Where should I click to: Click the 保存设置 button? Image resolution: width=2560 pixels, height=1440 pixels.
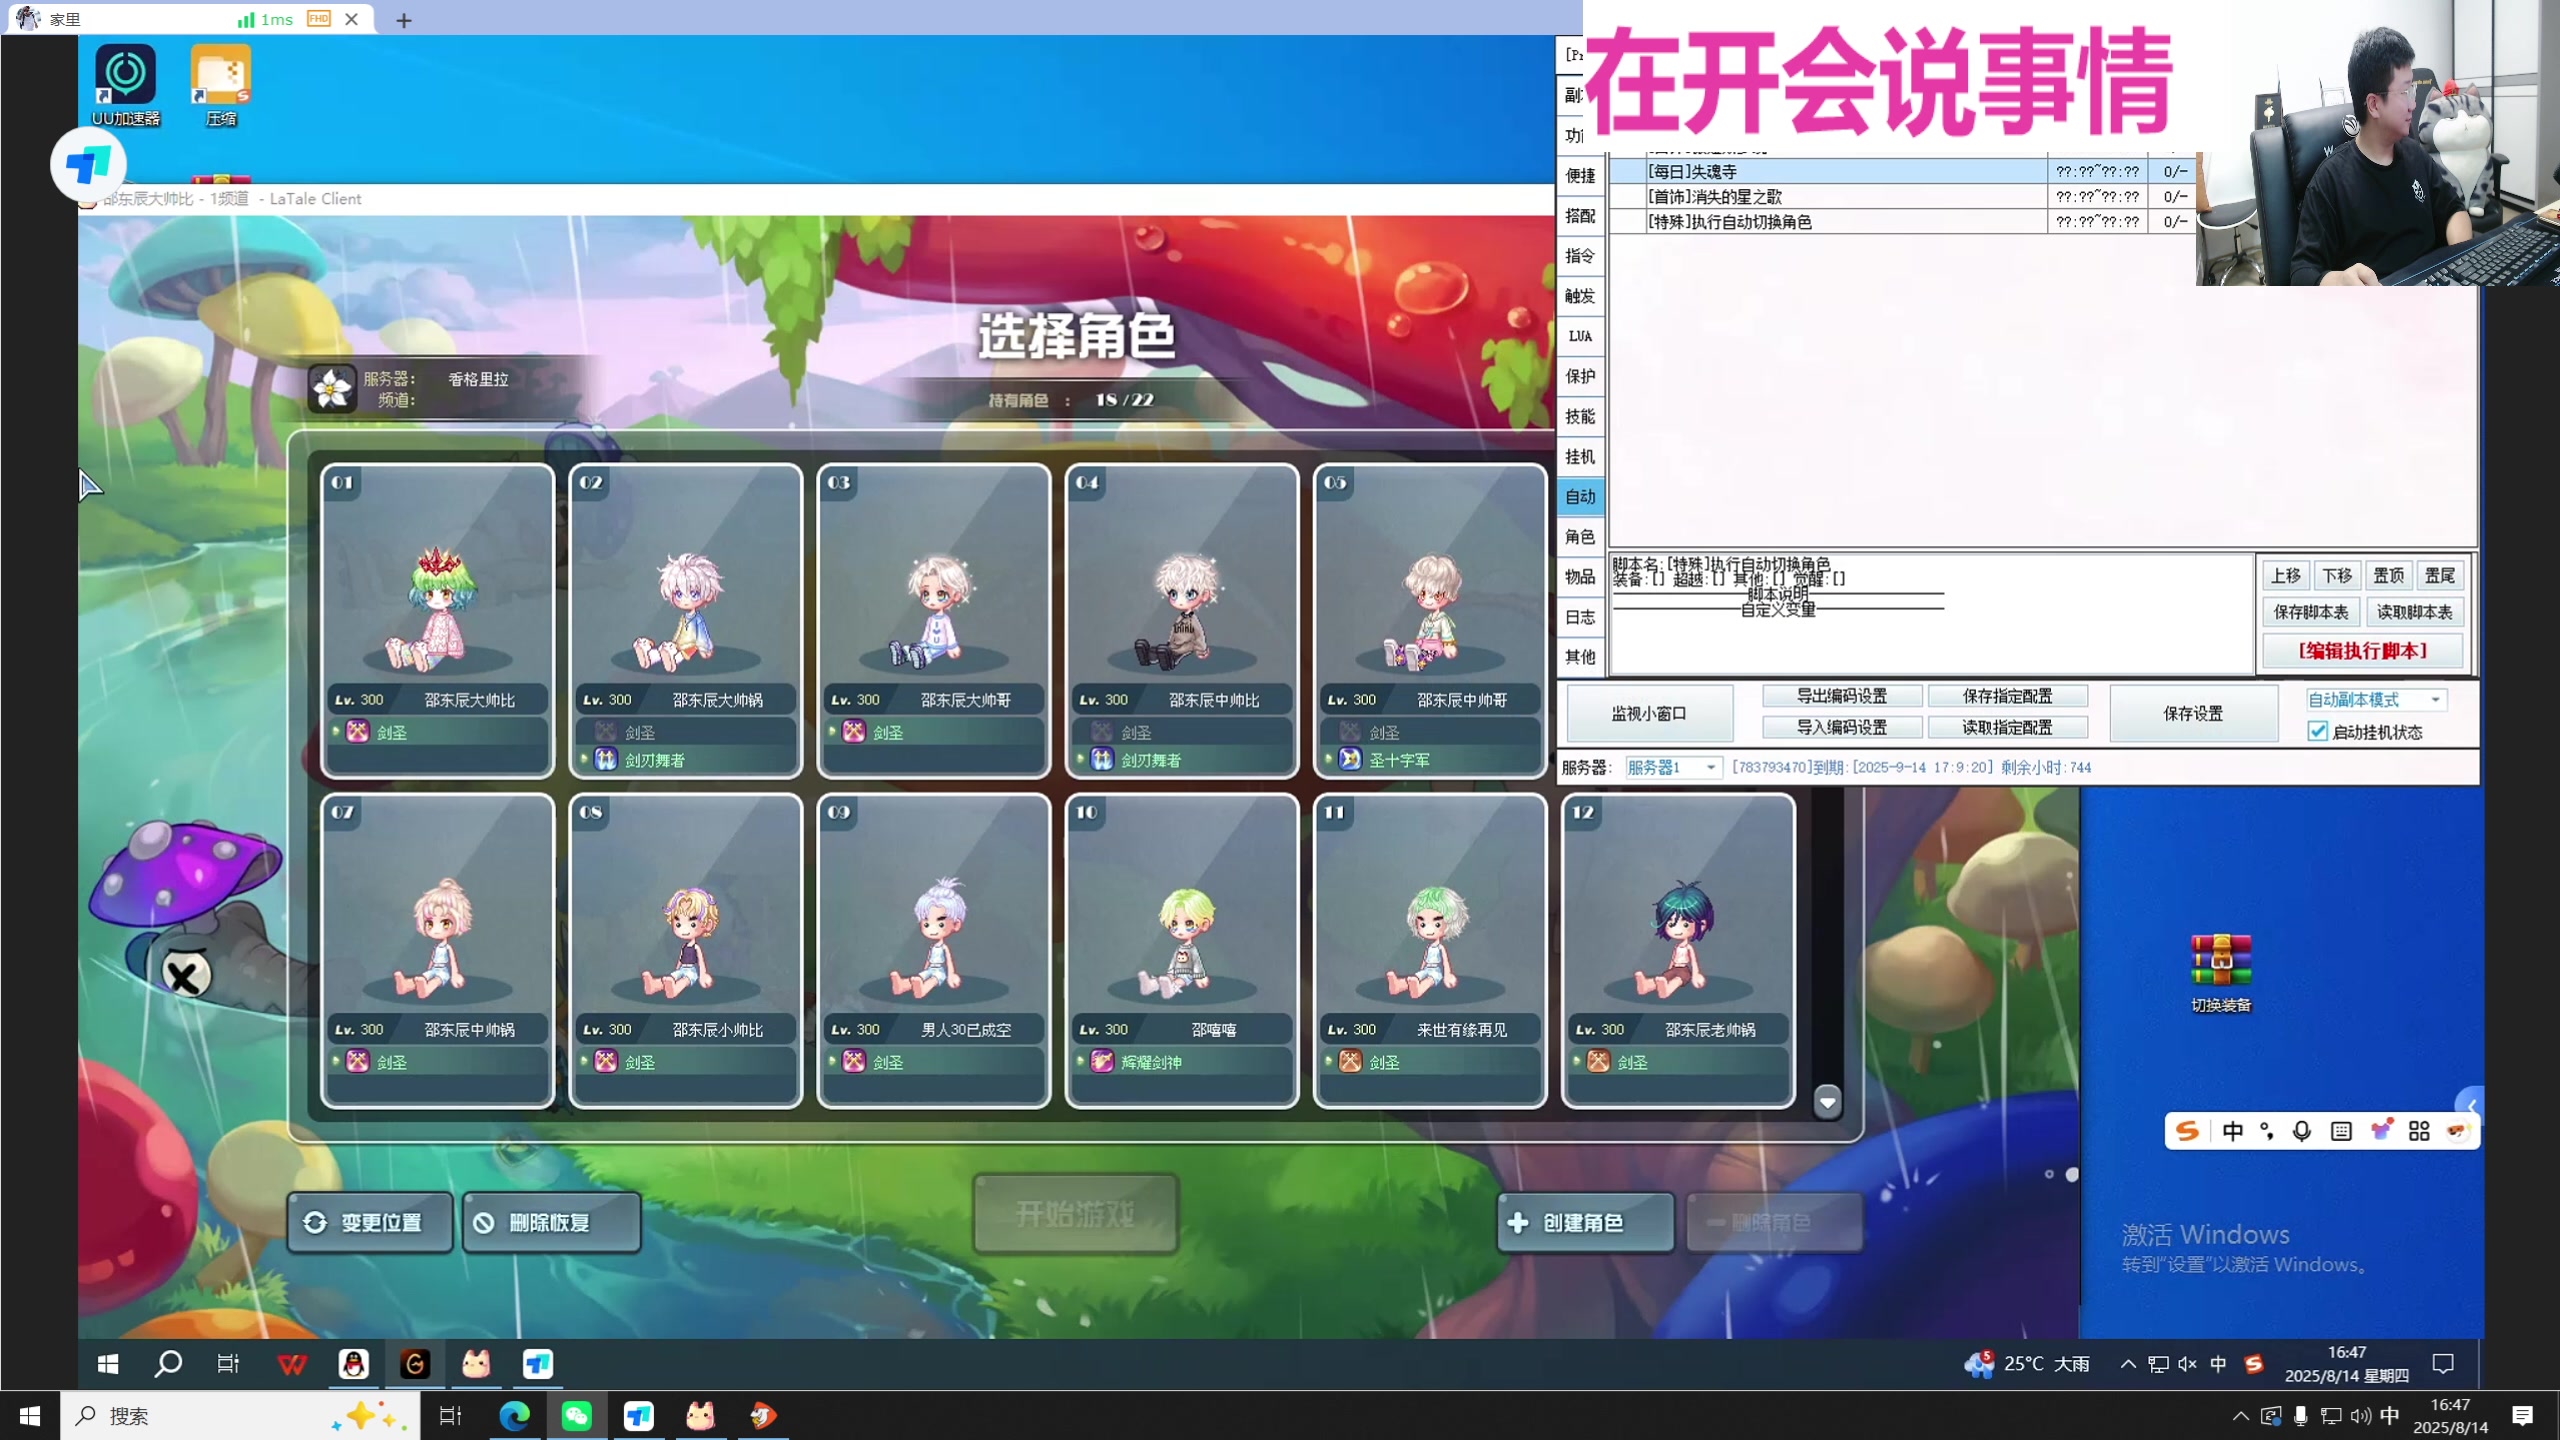[x=2193, y=713]
